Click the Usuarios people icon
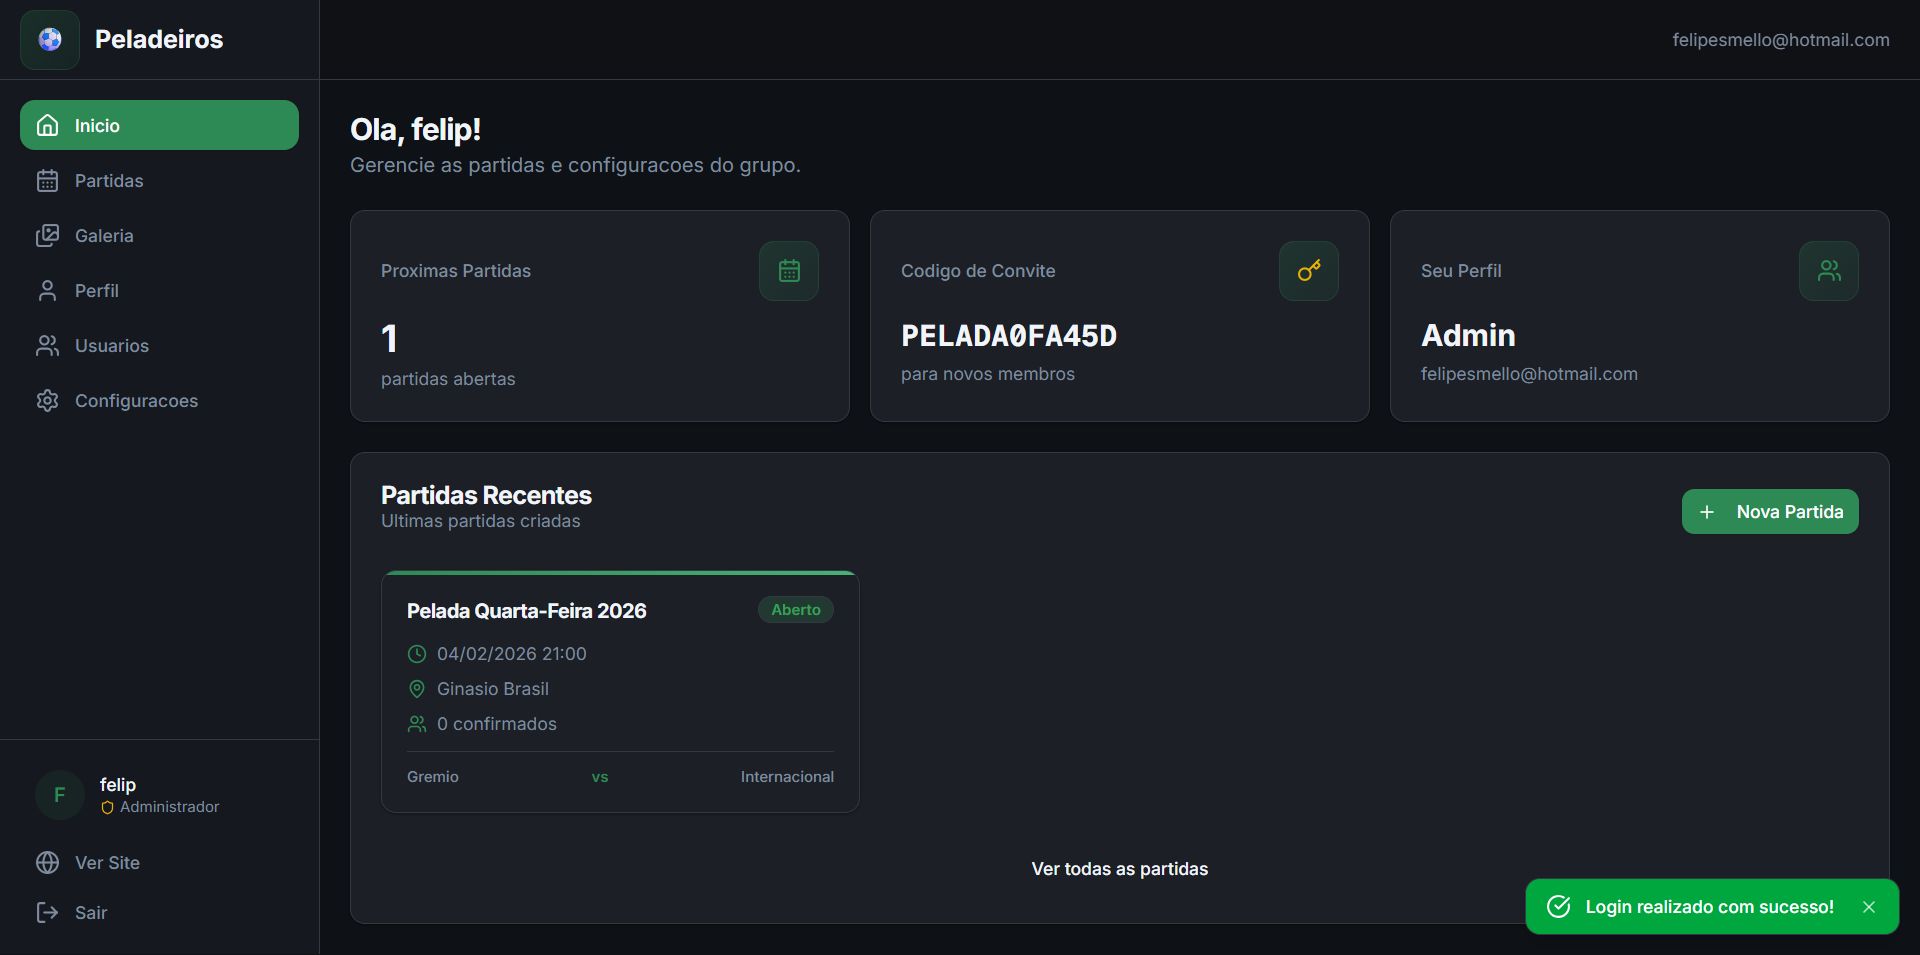The image size is (1920, 955). tap(47, 345)
